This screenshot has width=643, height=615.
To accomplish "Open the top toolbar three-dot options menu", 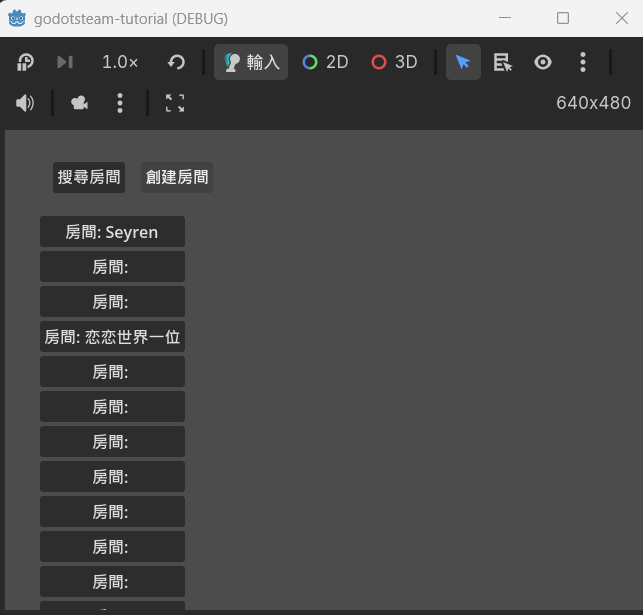I will [583, 62].
